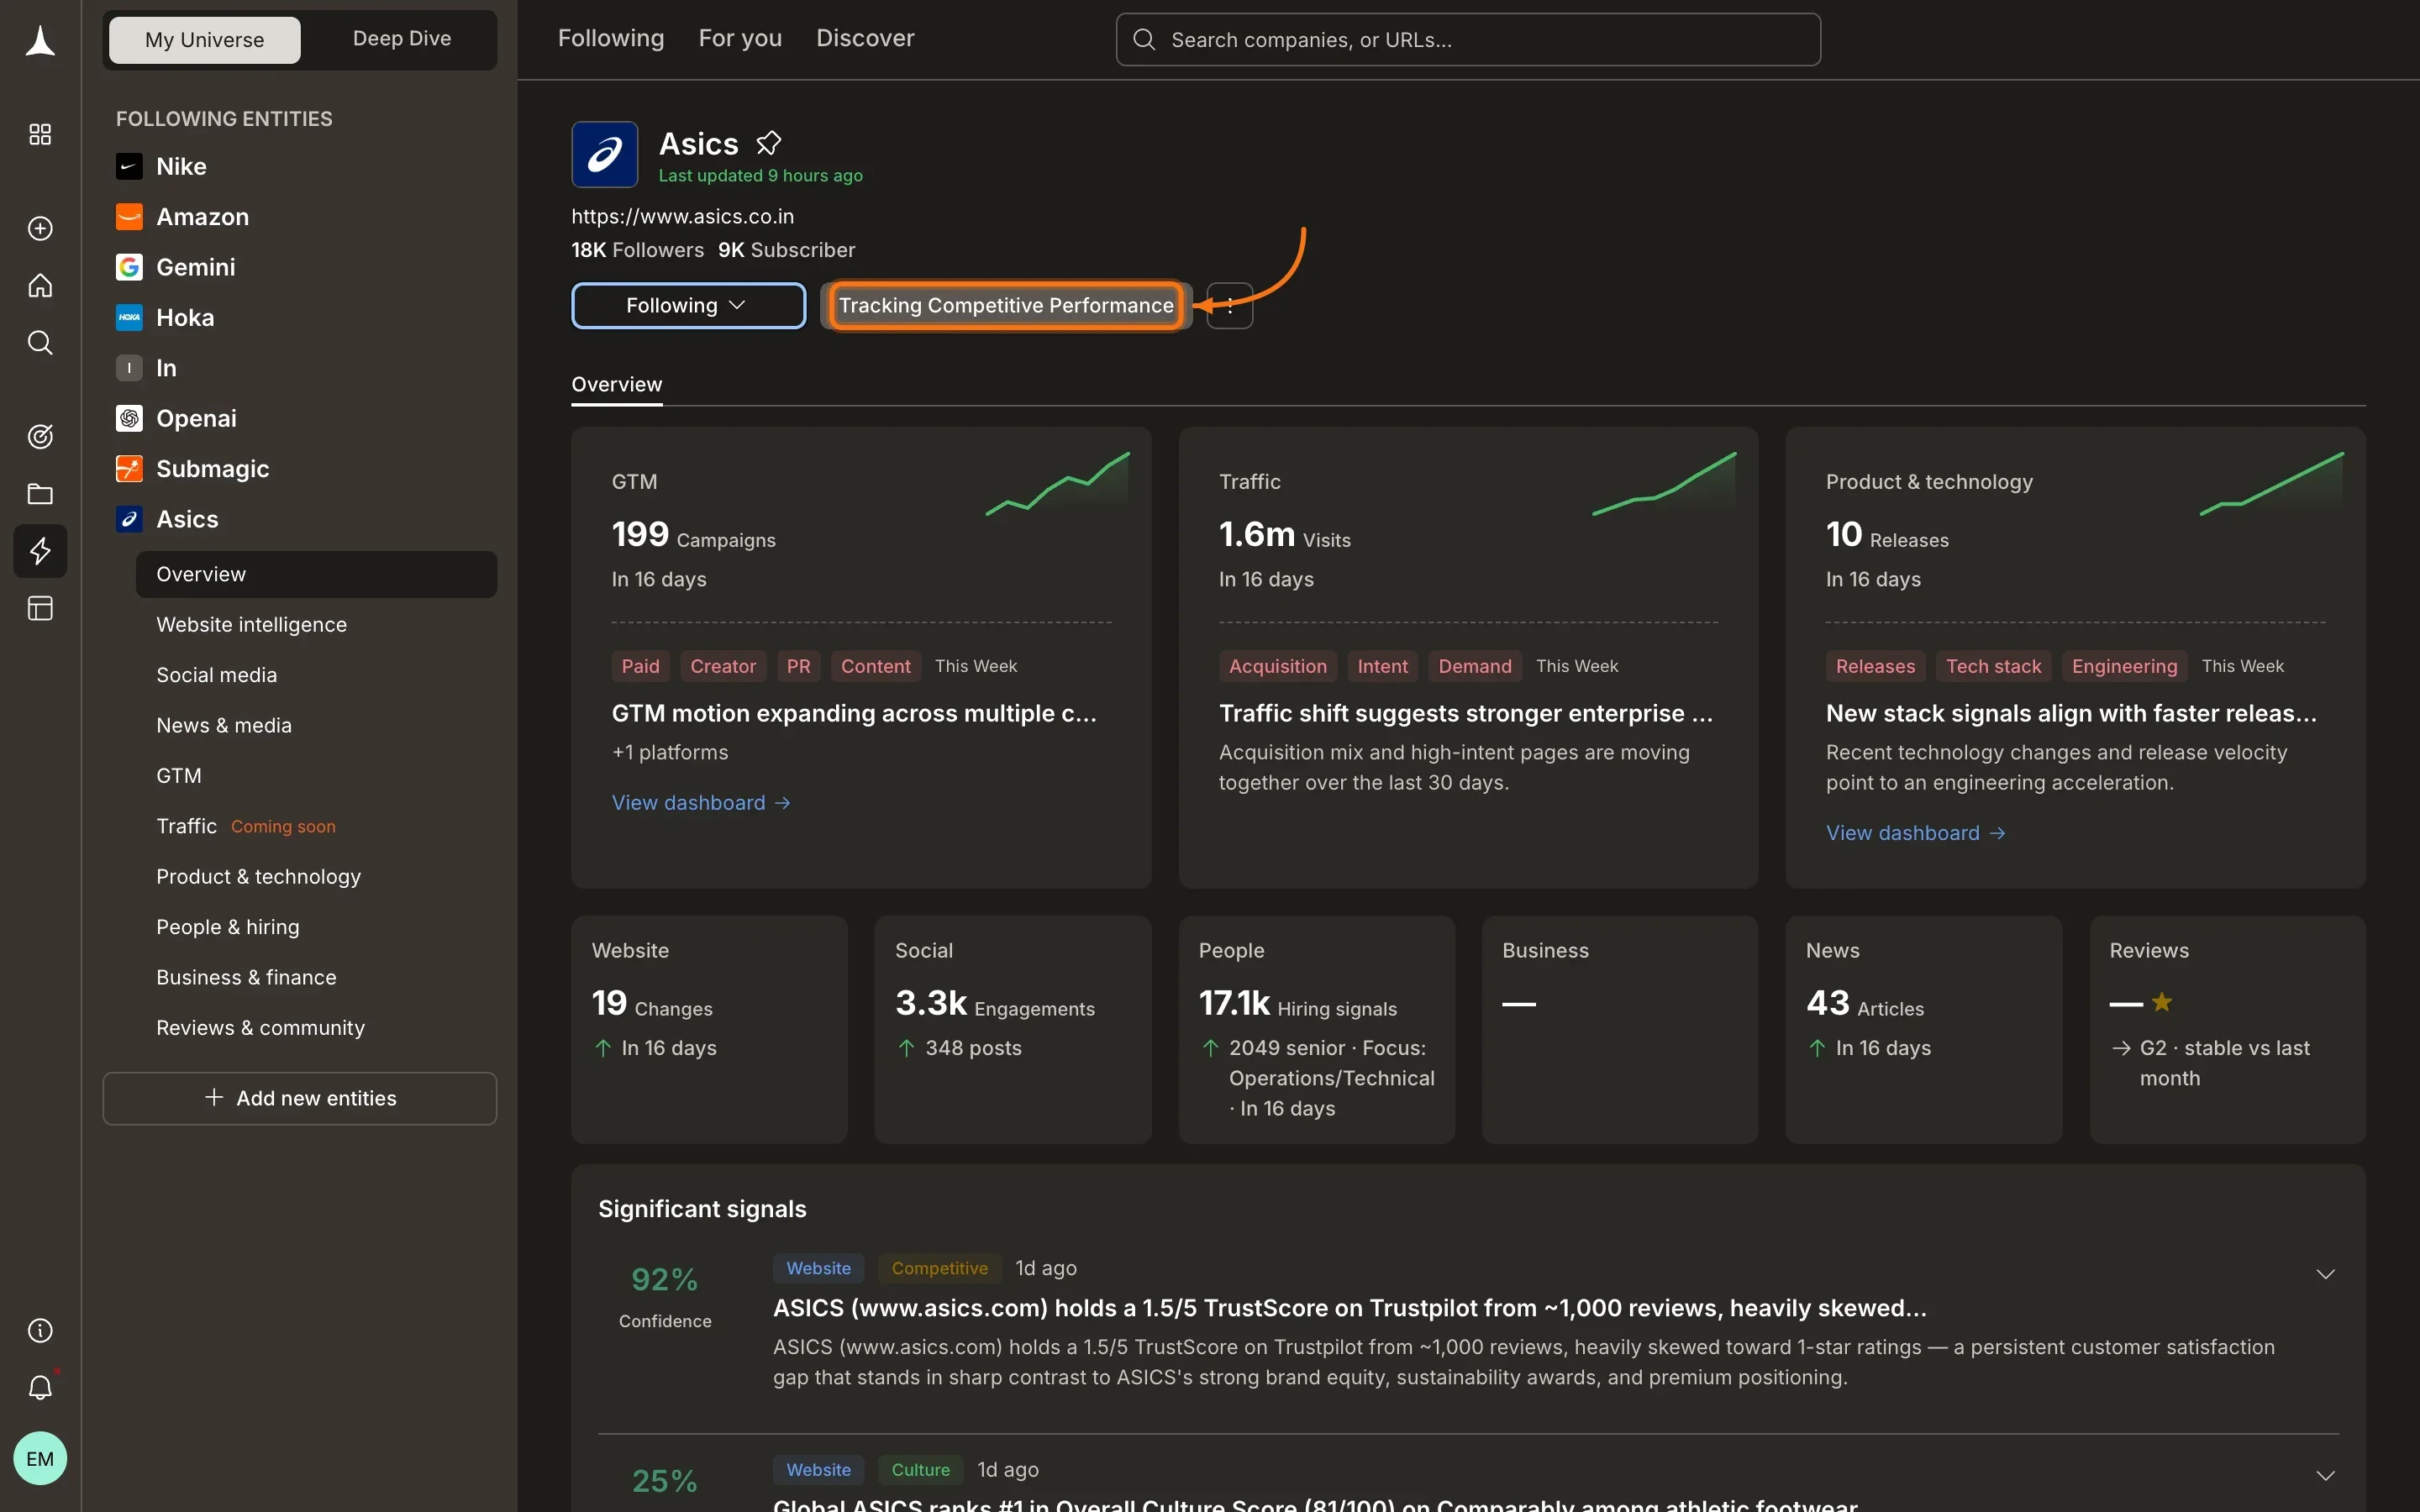Image resolution: width=2420 pixels, height=1512 pixels.
Task: Open Business & finance in sidebar
Action: coord(246,978)
